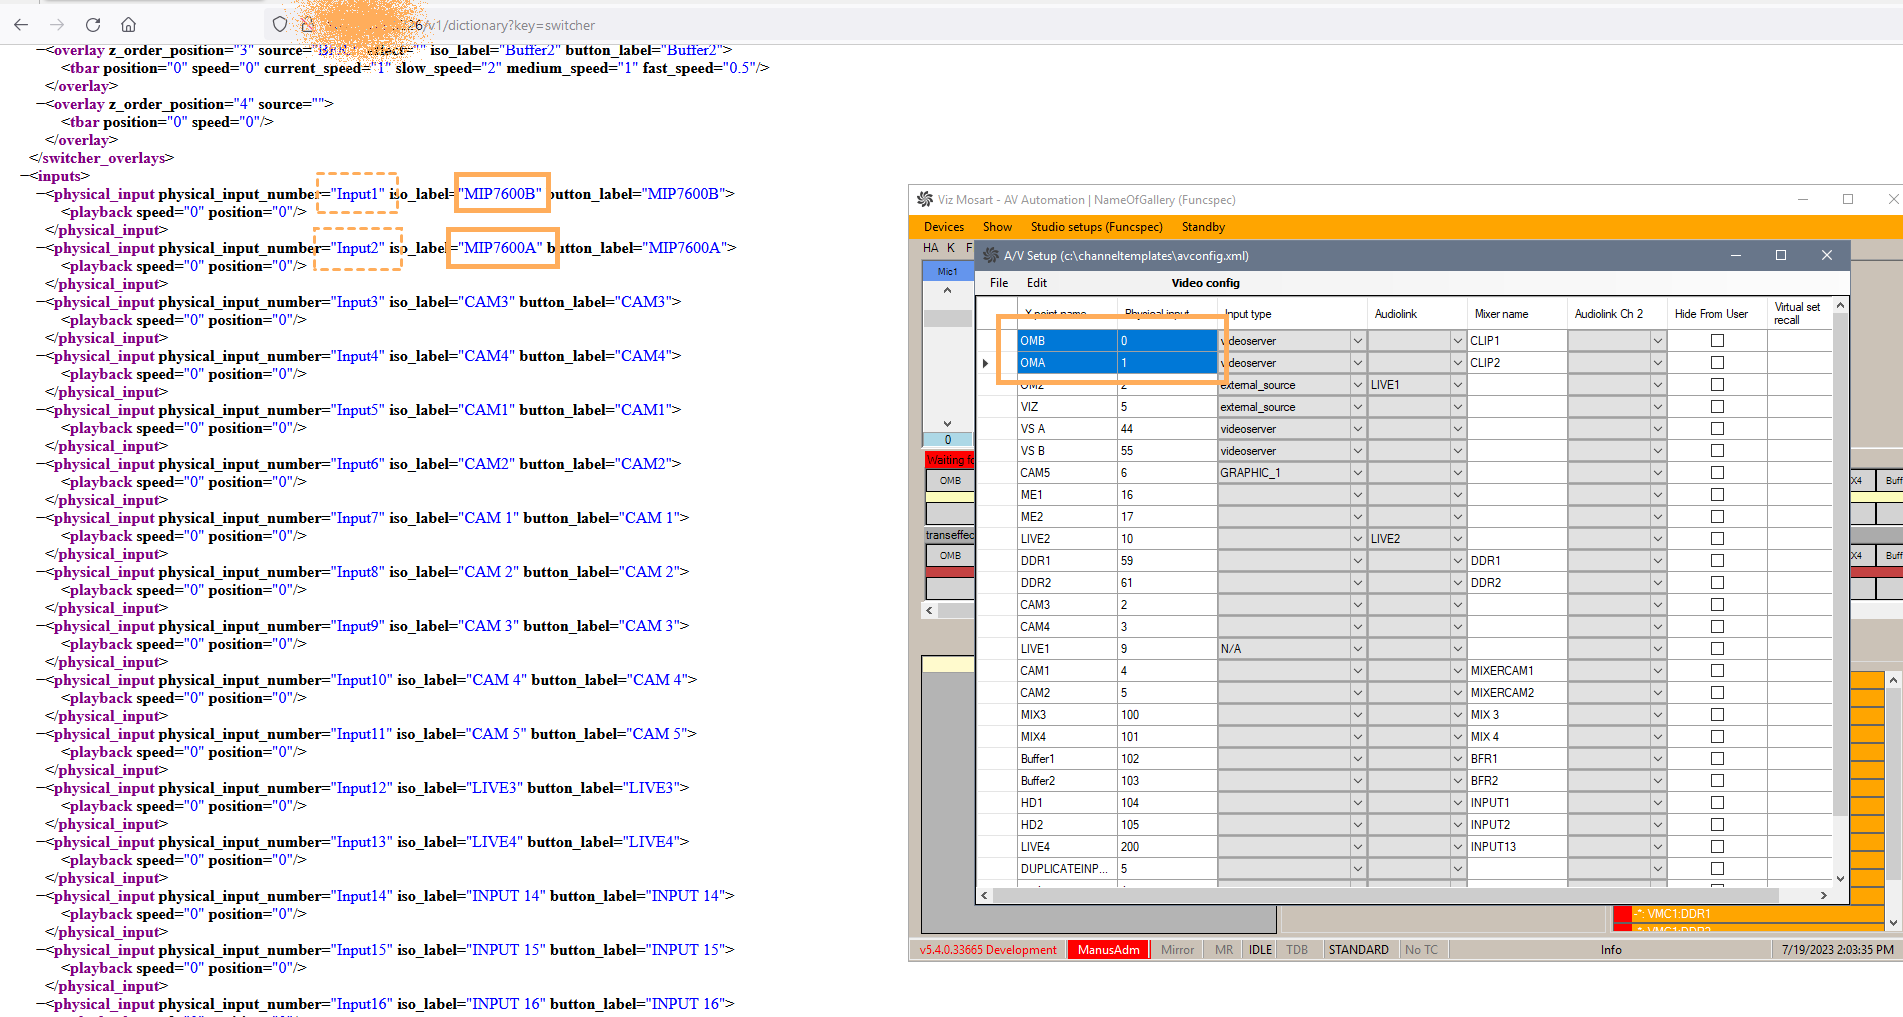Open Studio setups (Funcspec) menu

pos(1096,227)
